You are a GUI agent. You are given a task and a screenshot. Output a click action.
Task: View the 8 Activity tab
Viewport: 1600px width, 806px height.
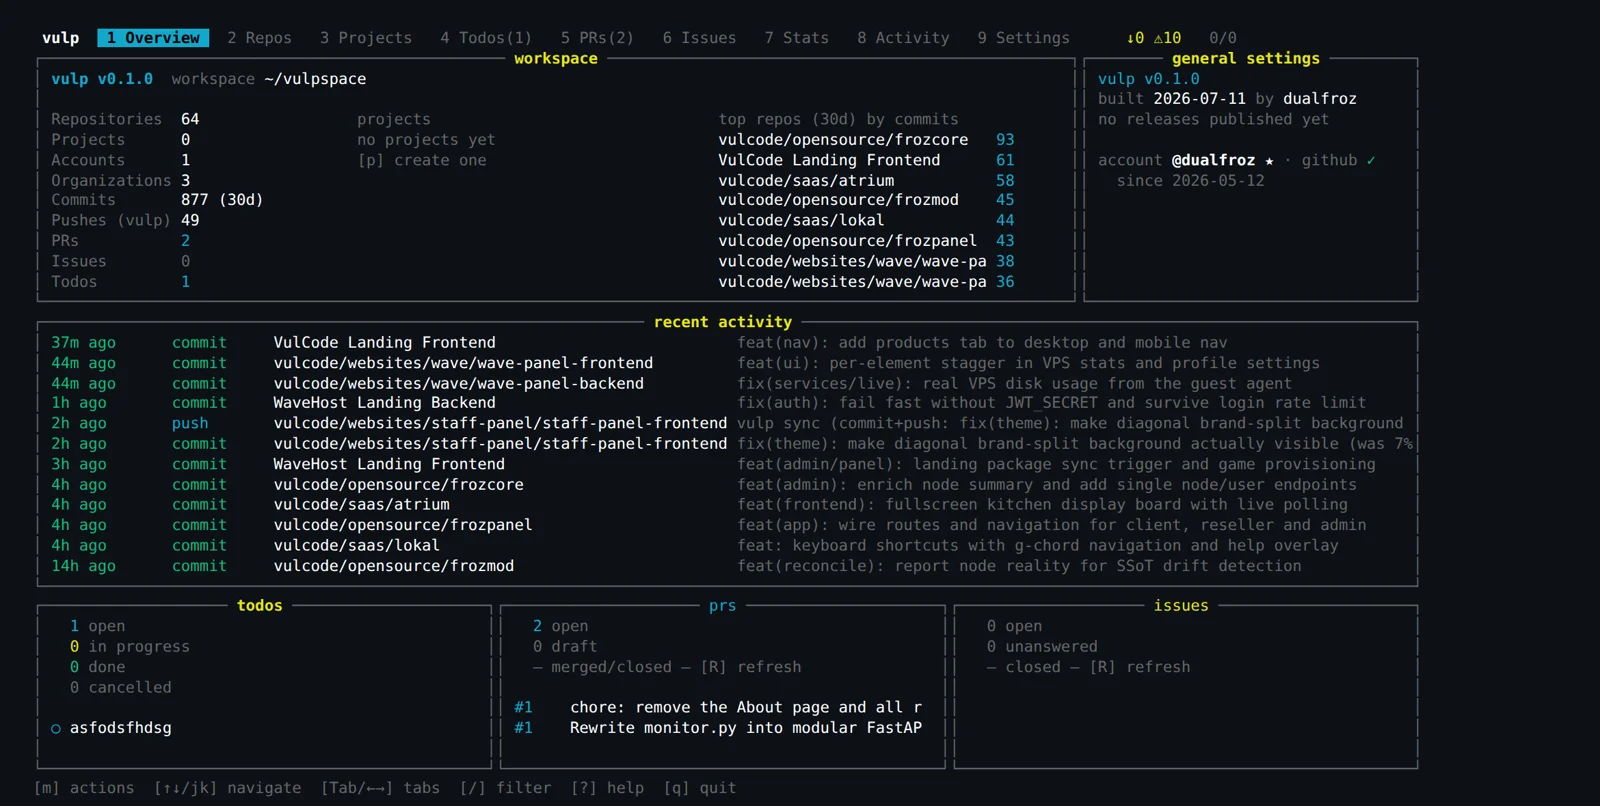coord(903,38)
